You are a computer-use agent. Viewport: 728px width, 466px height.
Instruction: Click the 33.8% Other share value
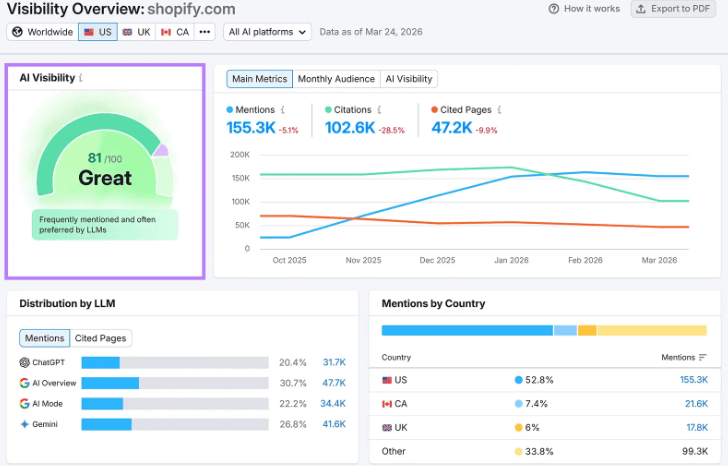[x=539, y=452]
